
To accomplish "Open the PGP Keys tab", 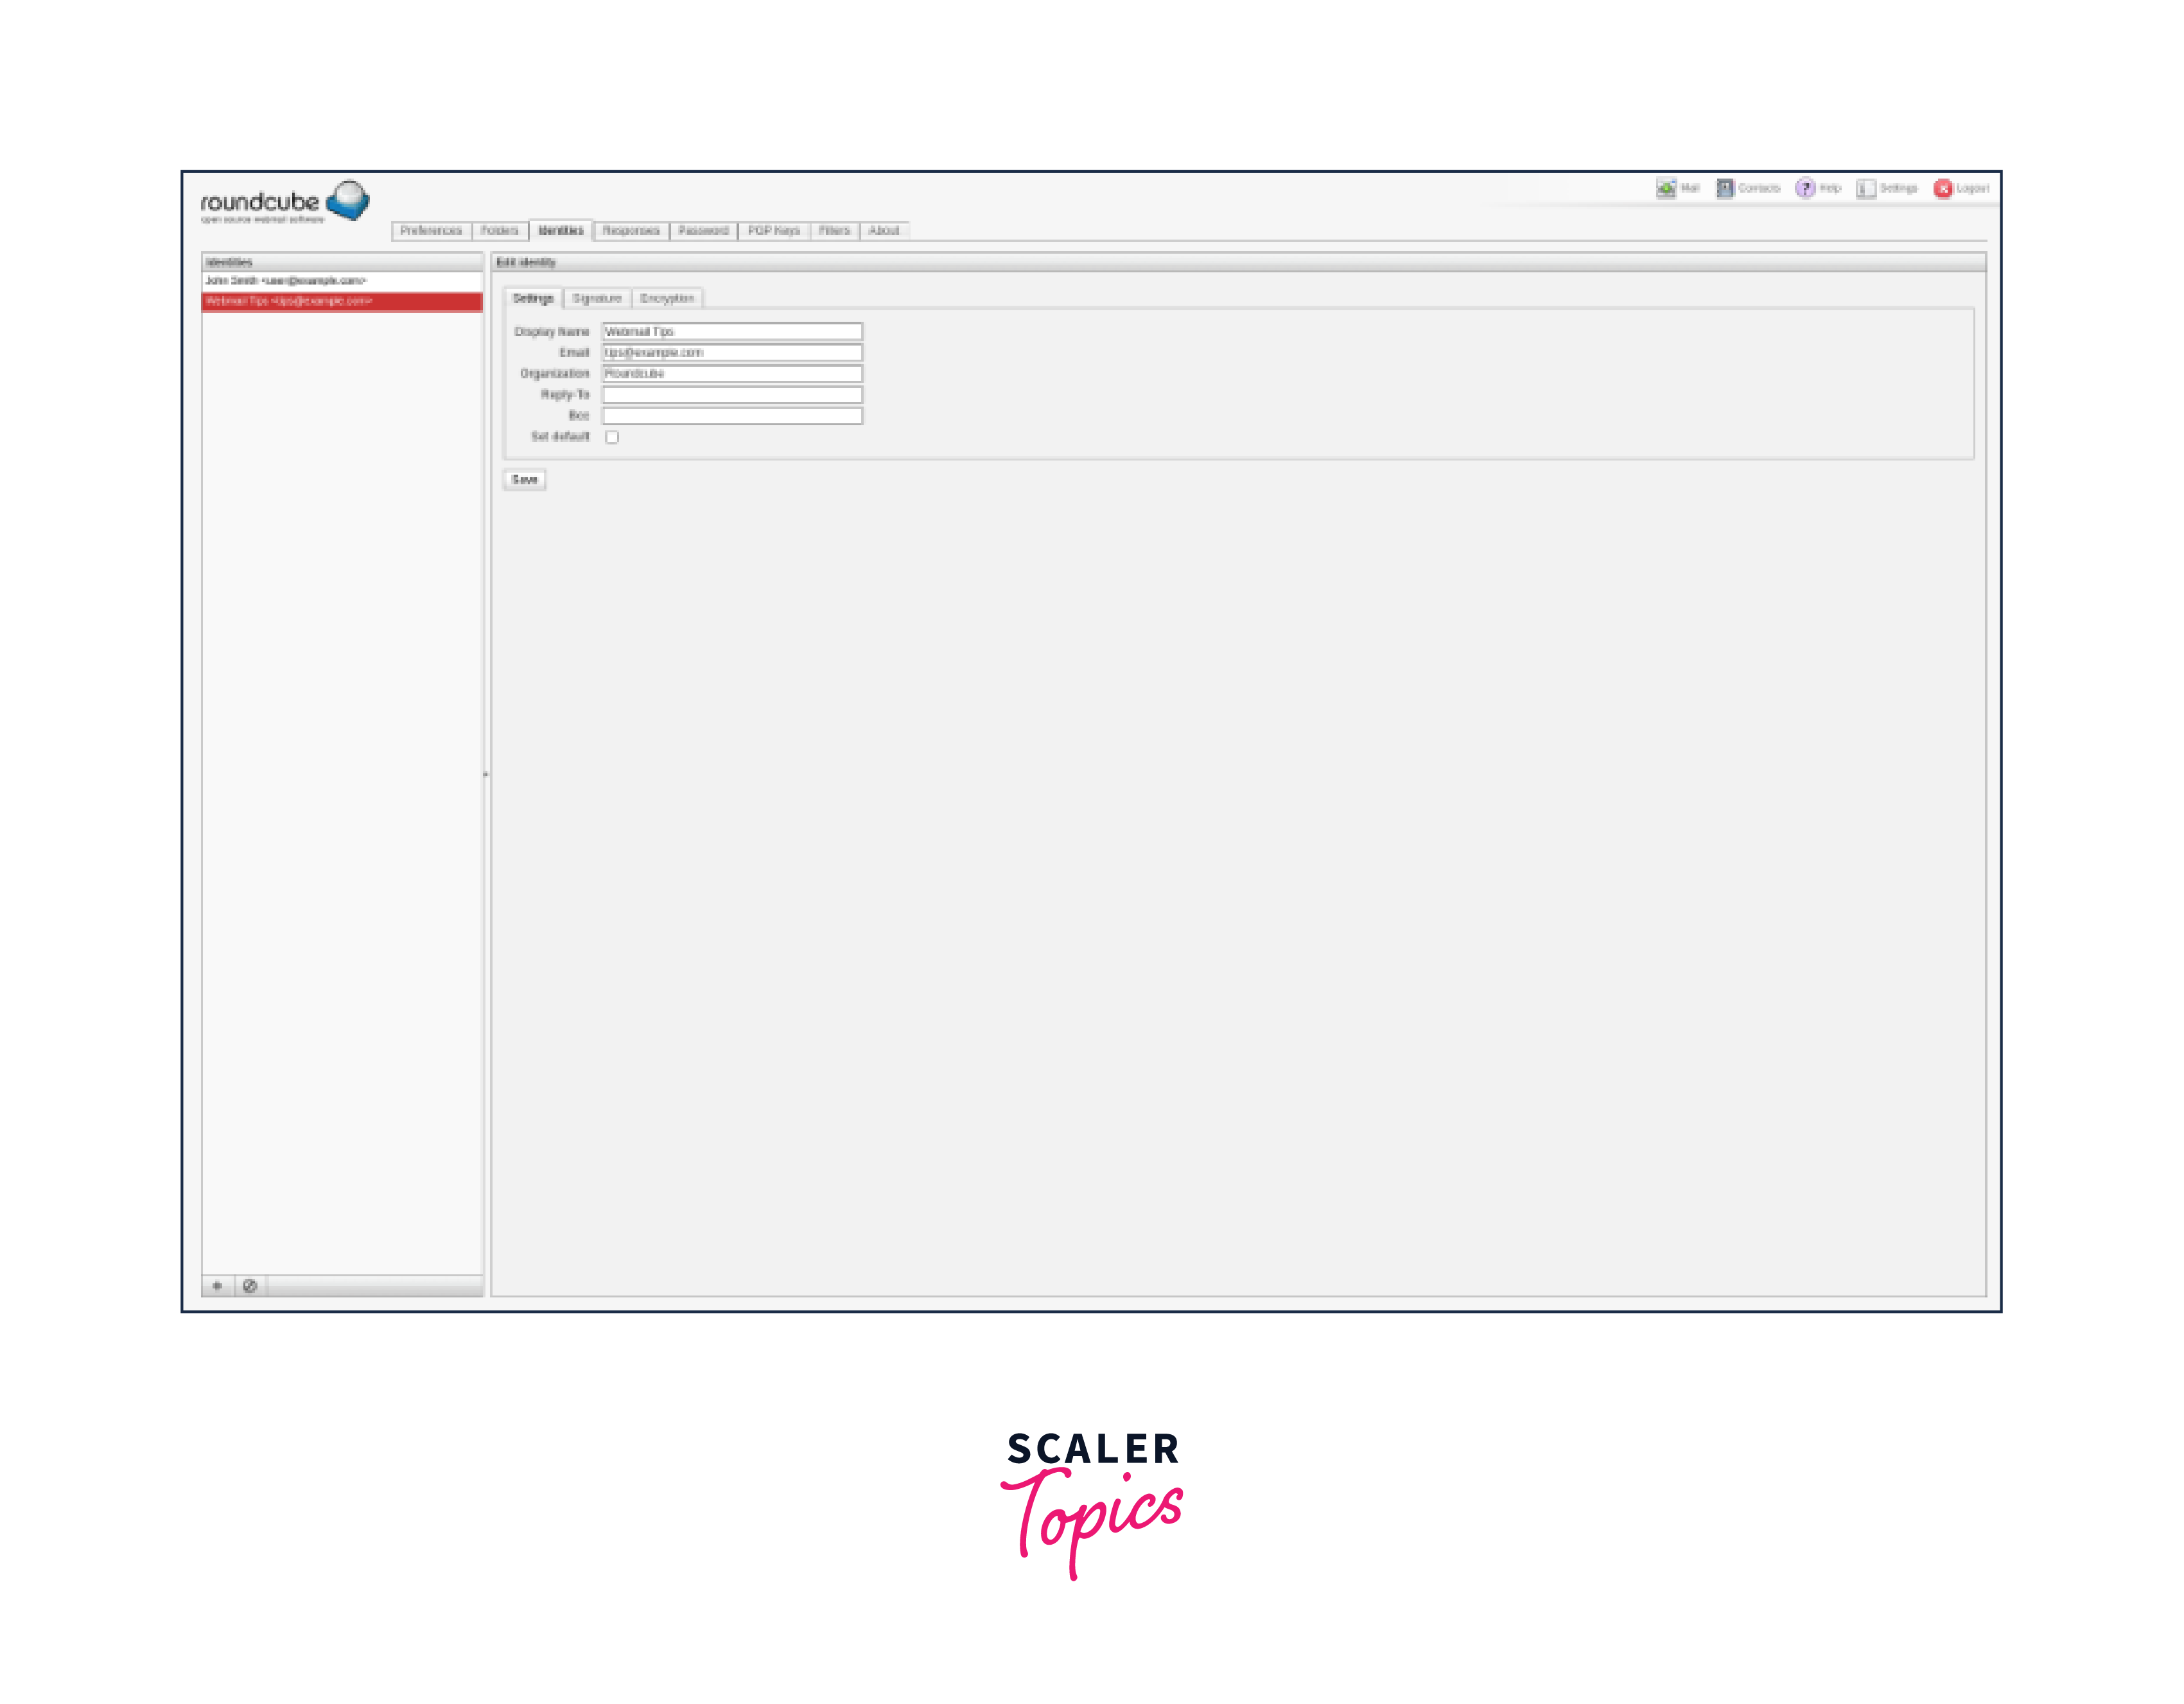I will coord(774,231).
